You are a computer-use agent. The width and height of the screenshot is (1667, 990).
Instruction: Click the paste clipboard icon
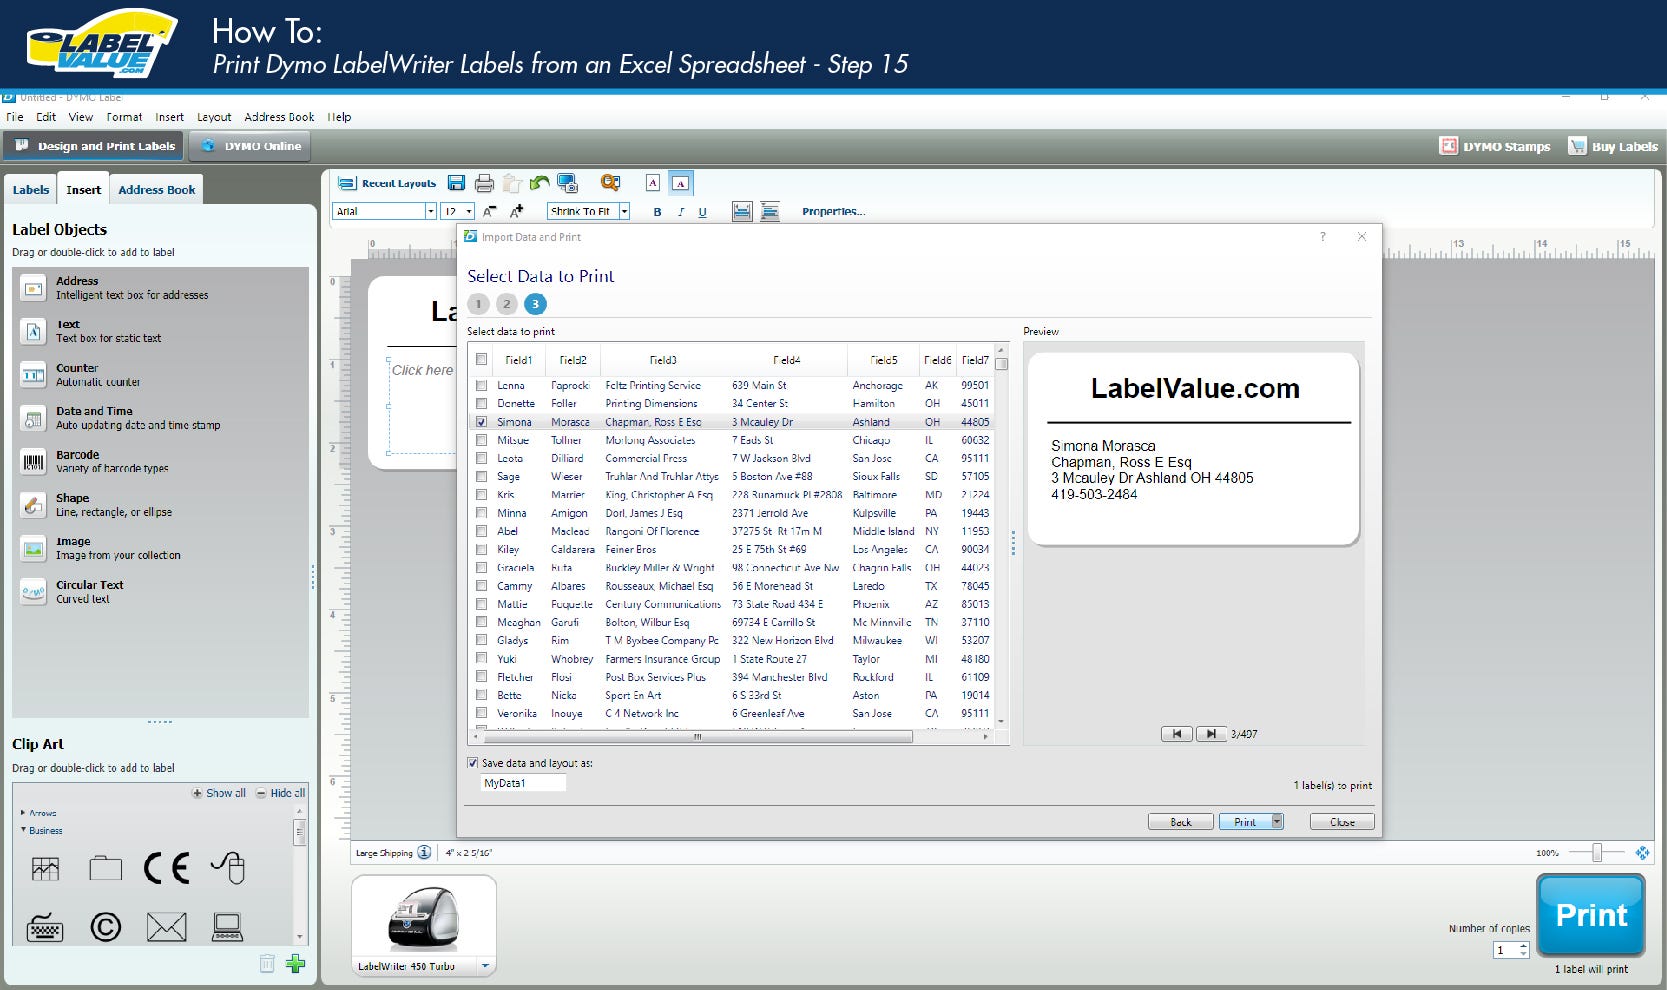pyautogui.click(x=512, y=183)
